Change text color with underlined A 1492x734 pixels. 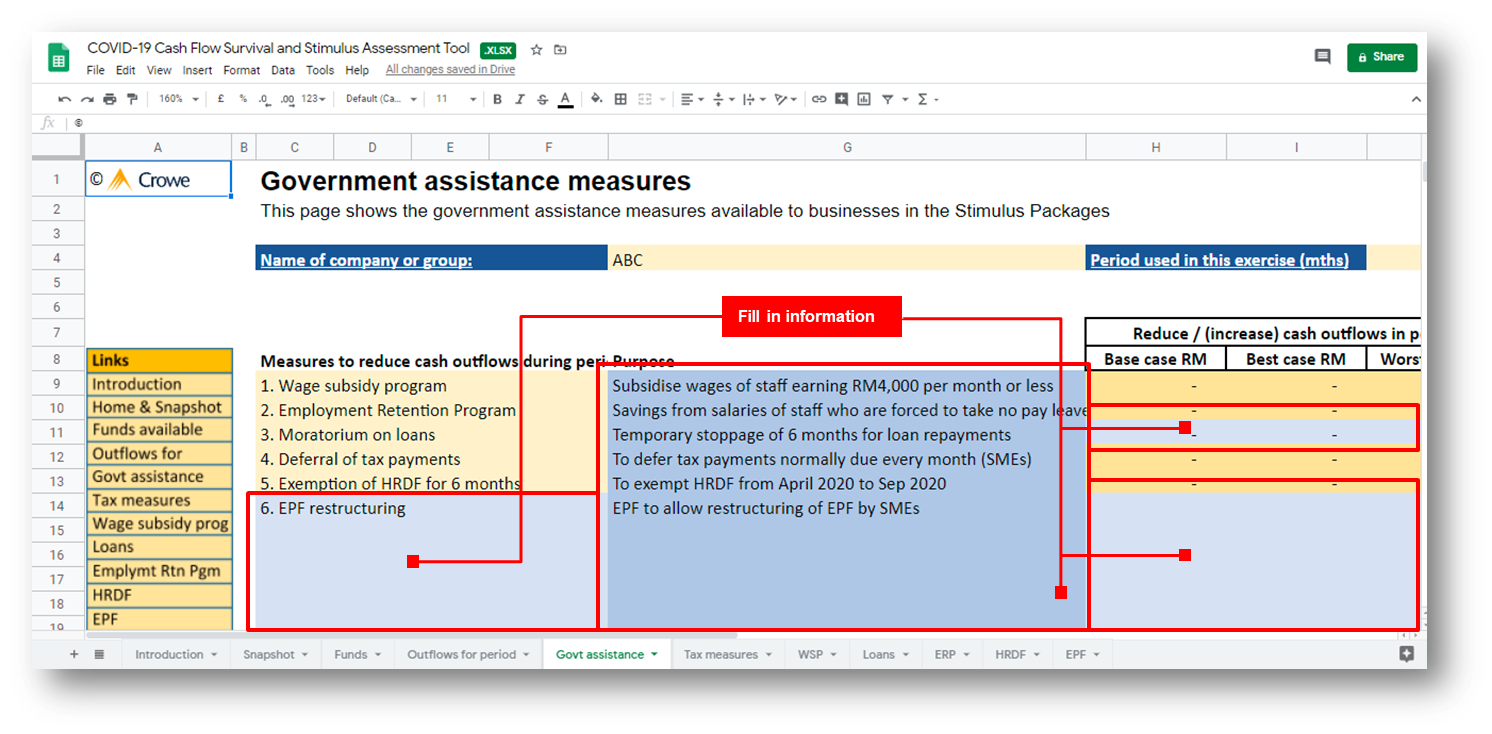[x=565, y=99]
